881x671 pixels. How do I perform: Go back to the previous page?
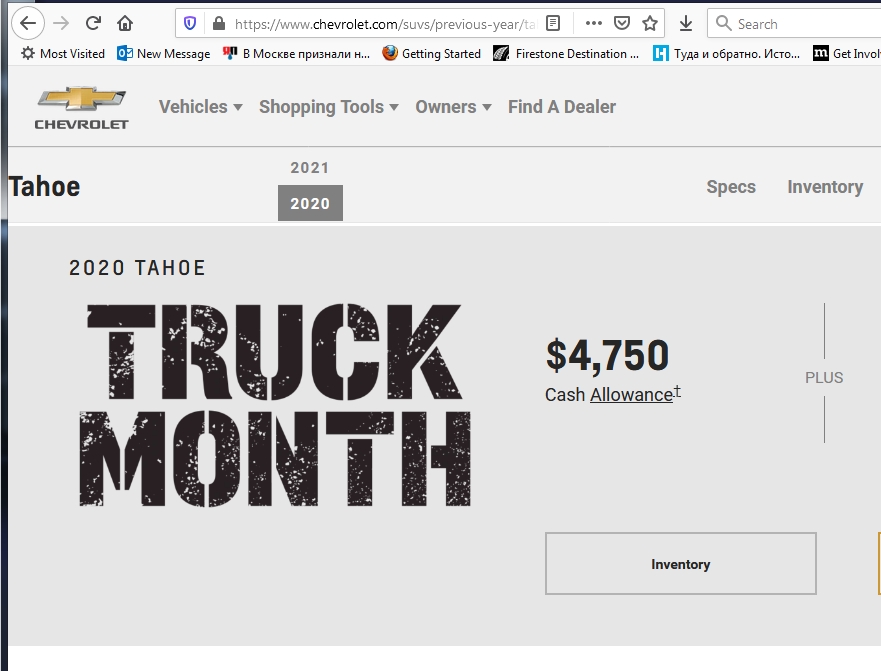[28, 23]
